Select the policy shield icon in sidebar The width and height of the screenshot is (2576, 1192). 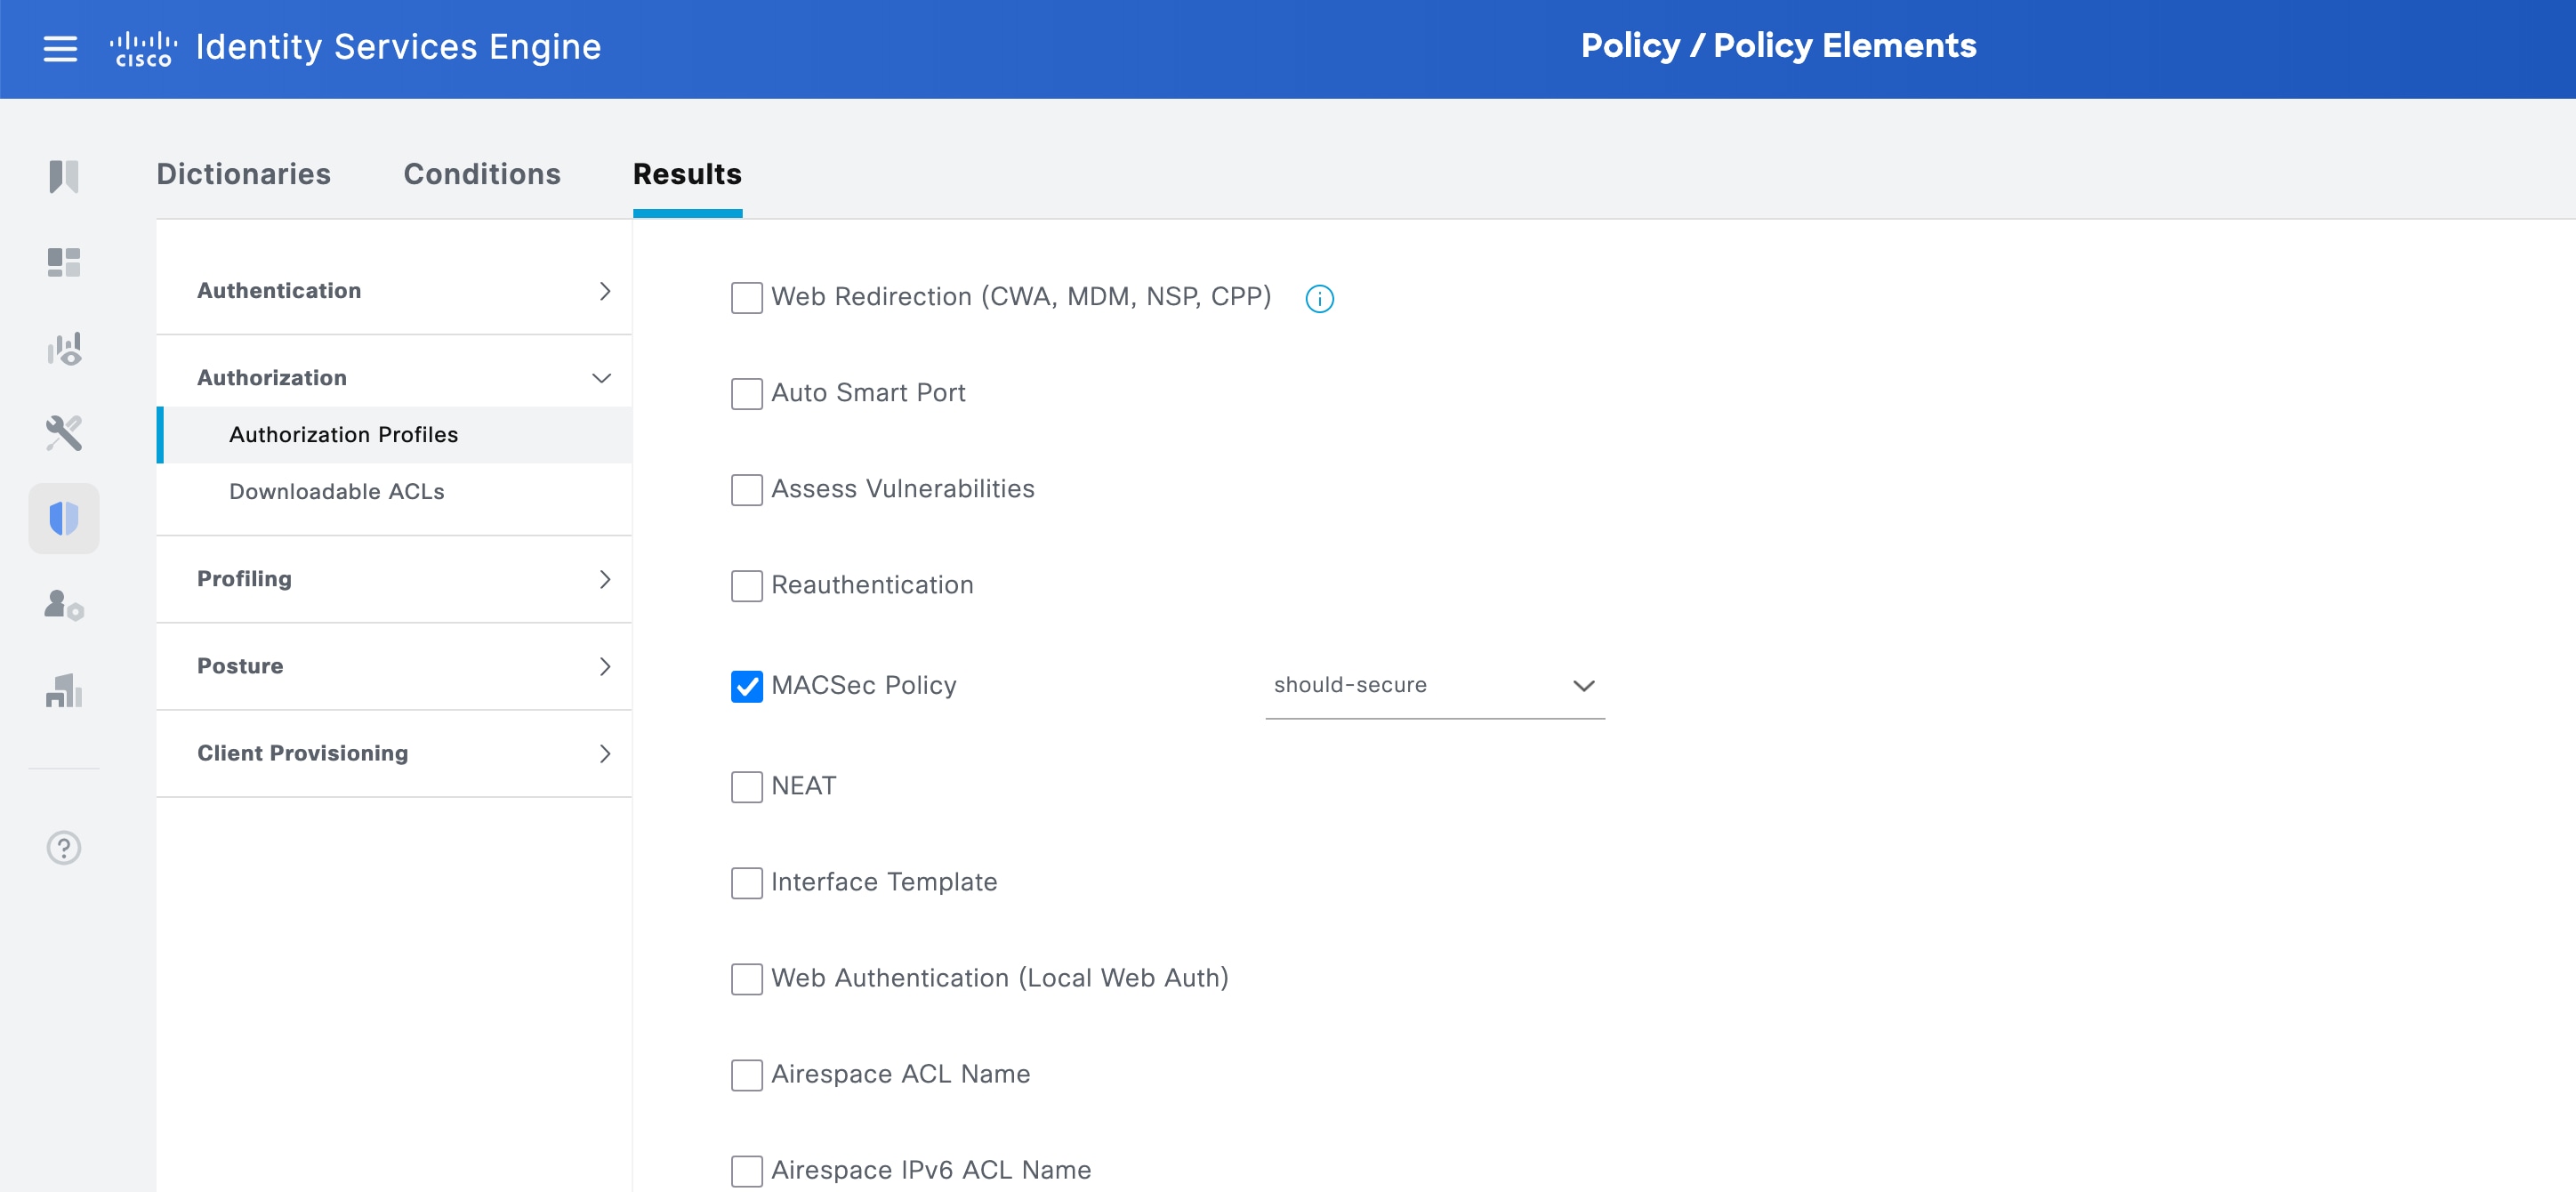(64, 519)
